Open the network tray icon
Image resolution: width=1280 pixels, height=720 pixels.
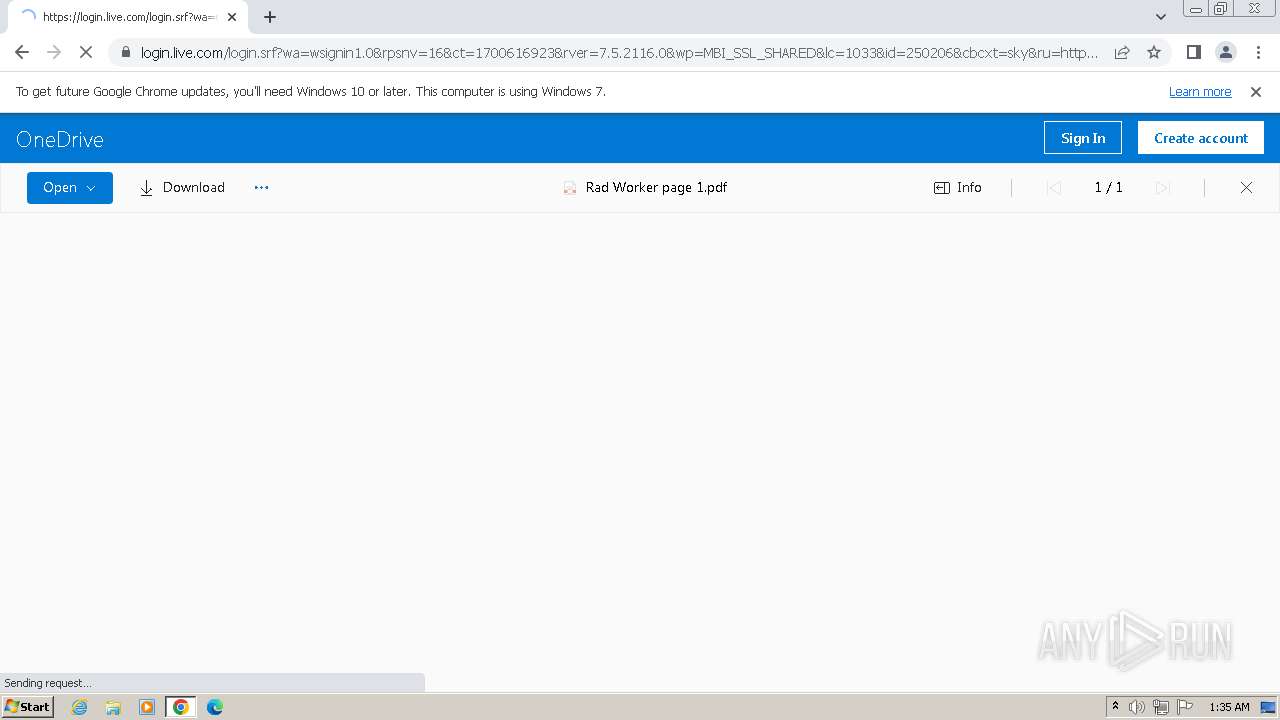click(x=1161, y=707)
